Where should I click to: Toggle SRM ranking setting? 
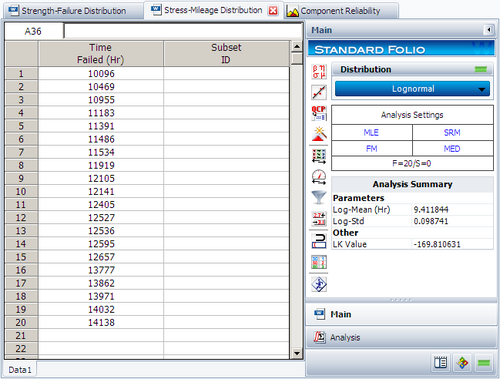[452, 133]
